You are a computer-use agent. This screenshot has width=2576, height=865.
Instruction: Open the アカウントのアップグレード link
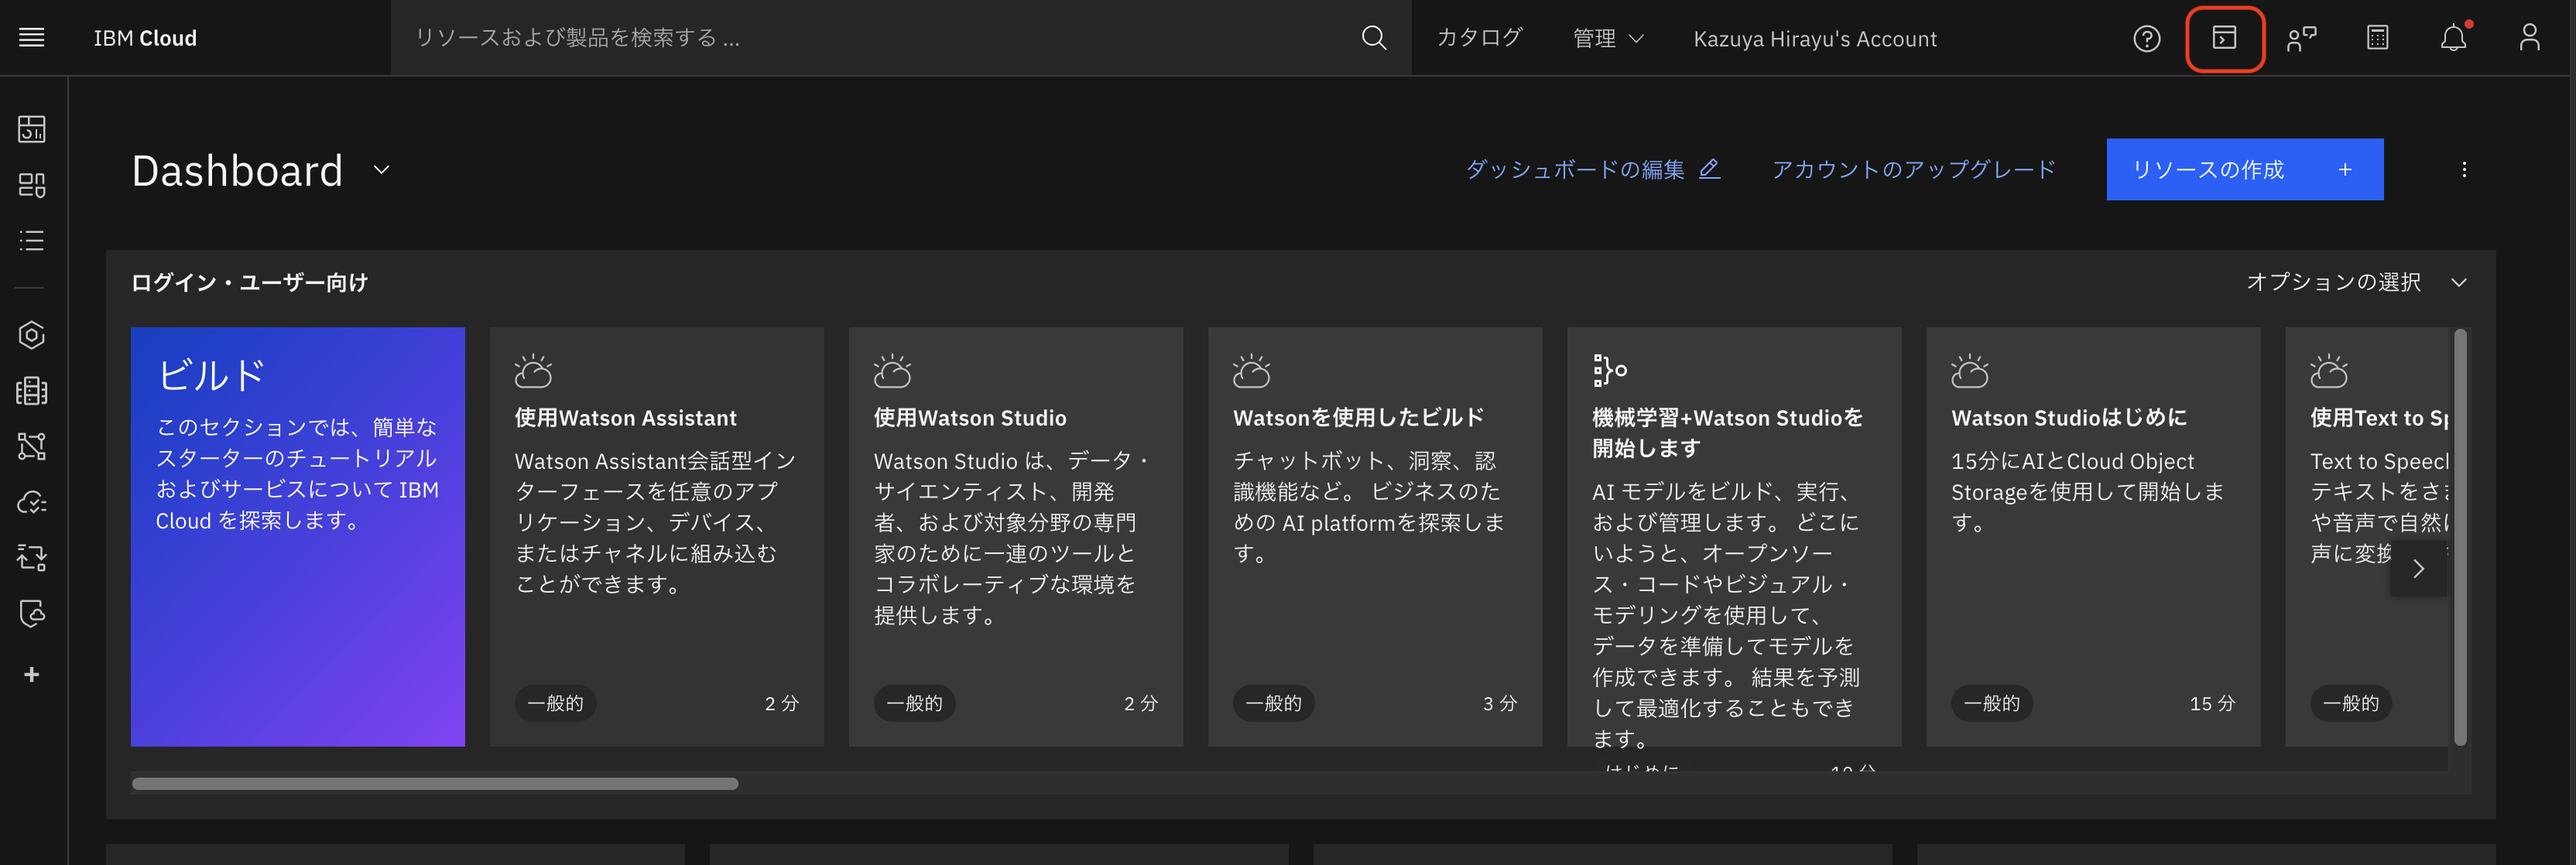[x=1913, y=169]
